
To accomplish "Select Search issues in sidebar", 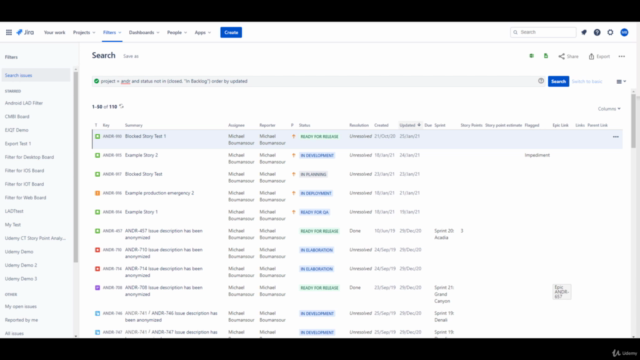I will [x=36, y=75].
